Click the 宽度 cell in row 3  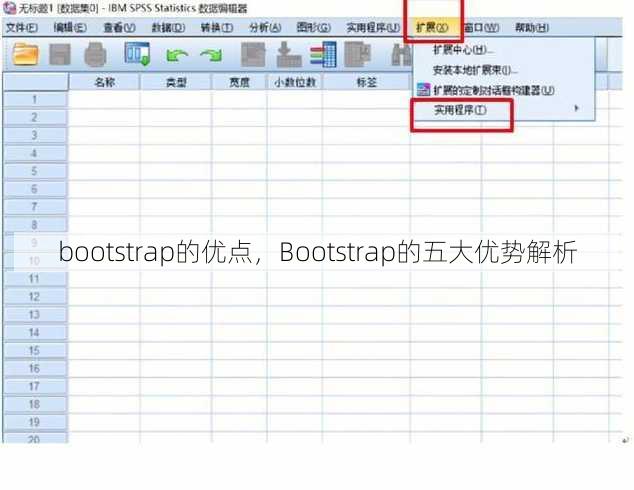[x=239, y=135]
